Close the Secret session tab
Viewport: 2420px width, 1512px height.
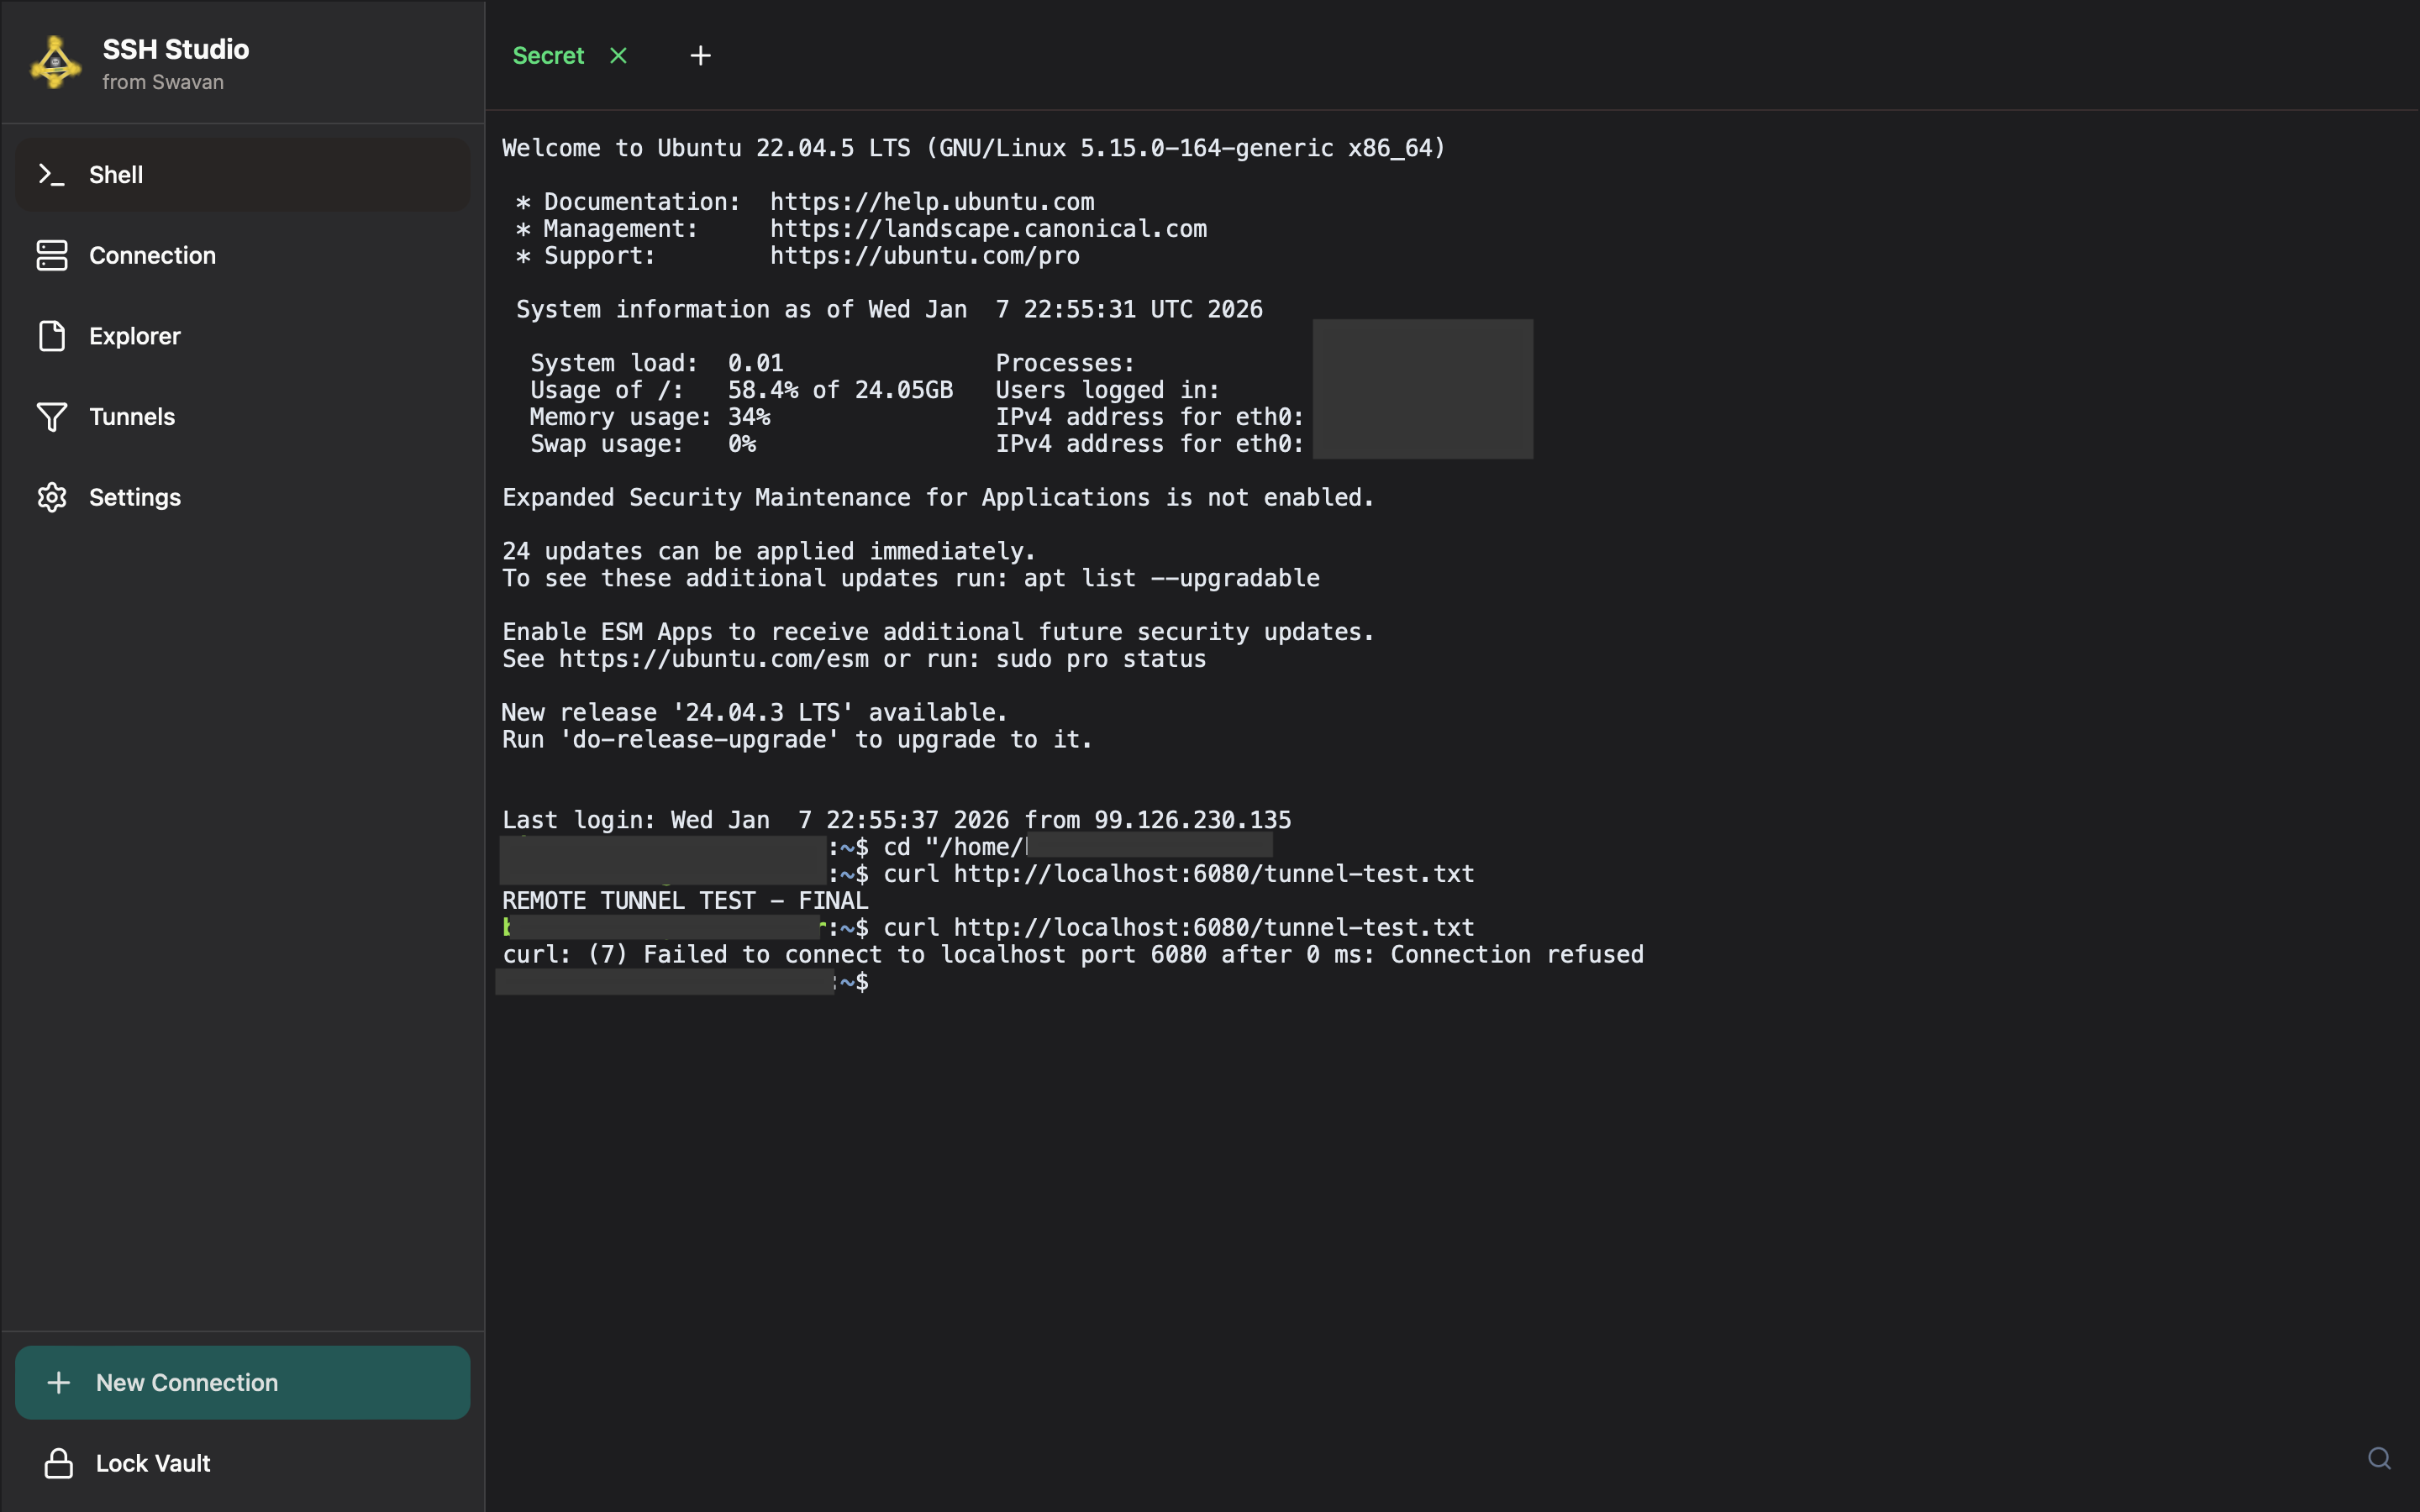click(618, 56)
